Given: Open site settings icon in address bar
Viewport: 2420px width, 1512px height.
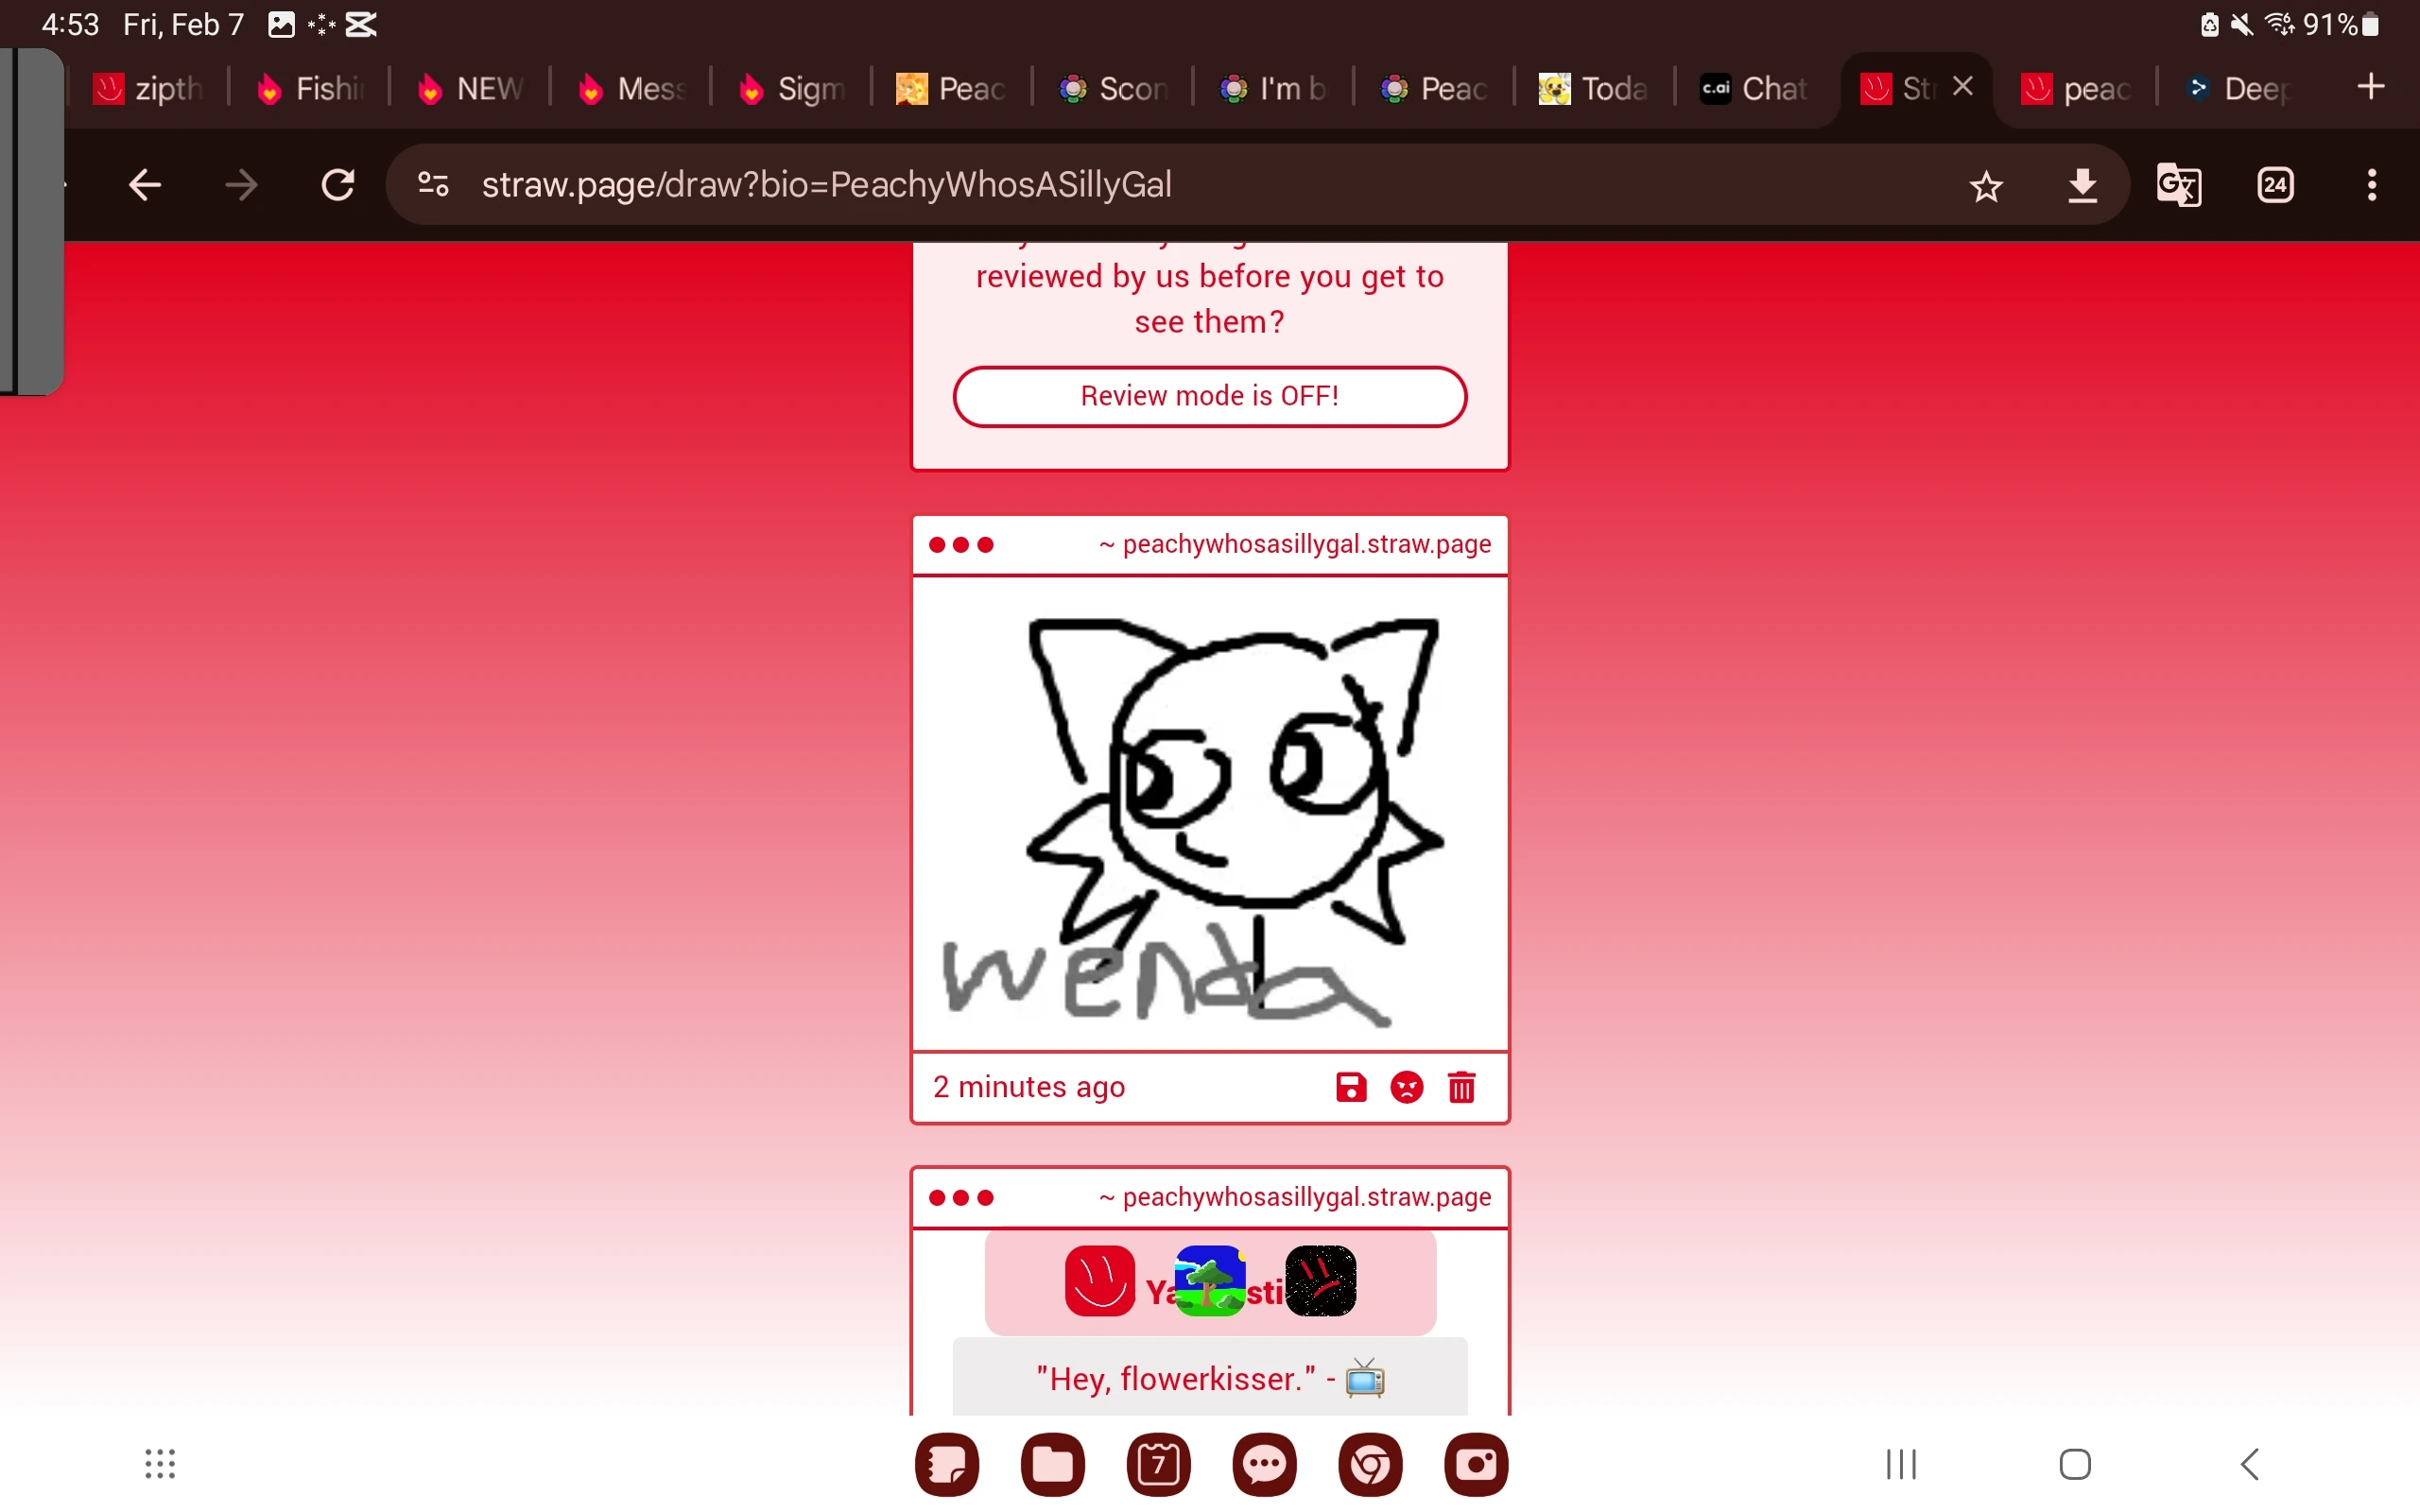Looking at the screenshot, I should click(x=433, y=186).
